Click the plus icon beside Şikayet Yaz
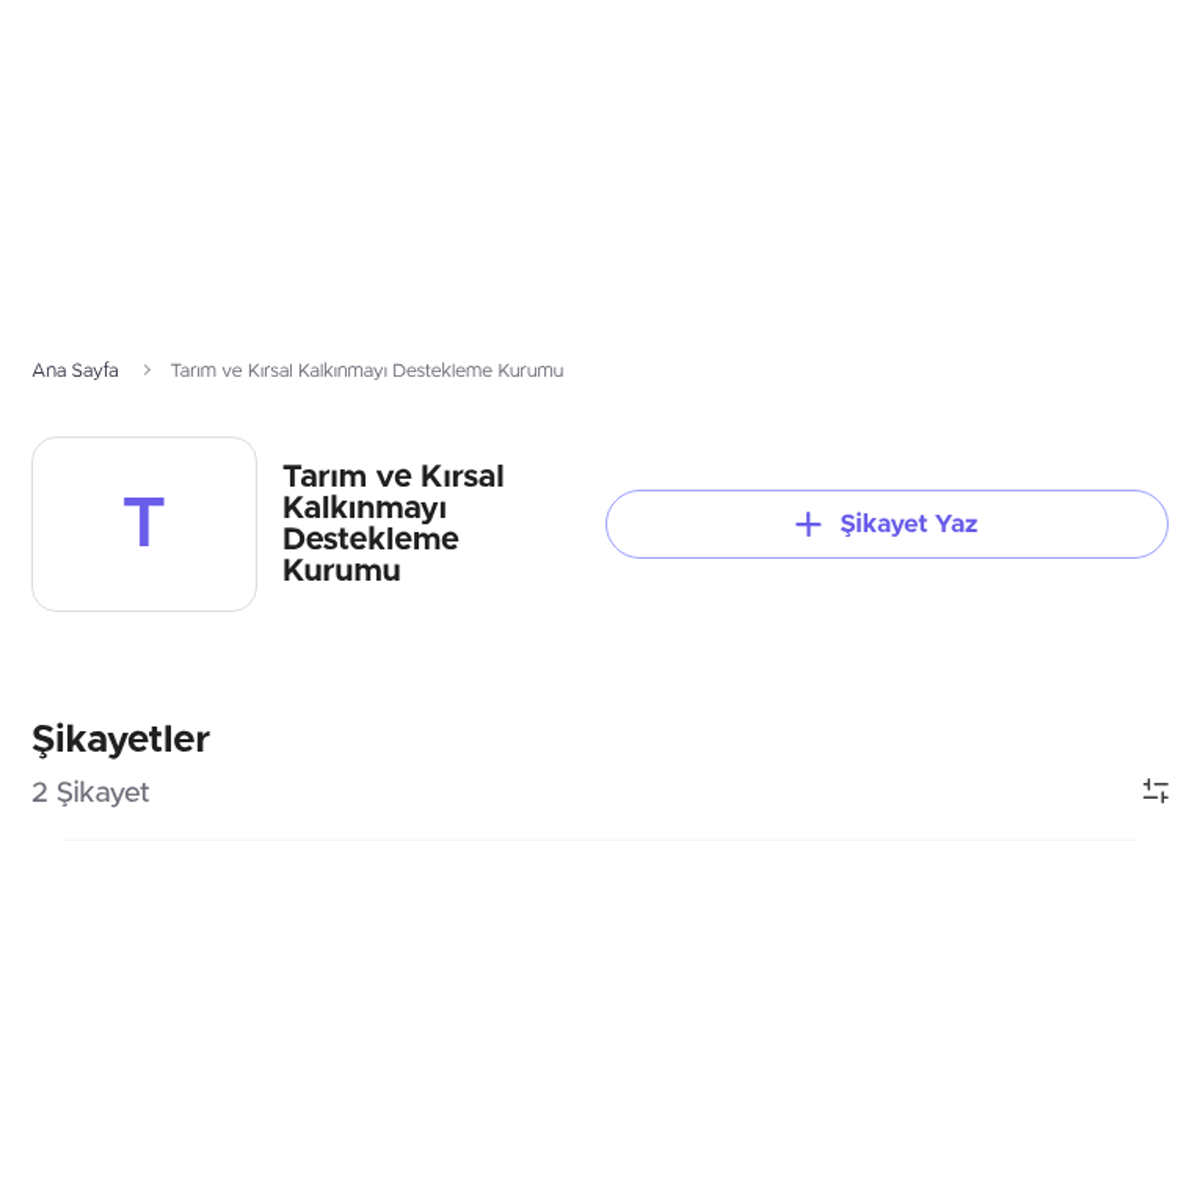Screen dimensions: 1200x1200 pos(808,524)
